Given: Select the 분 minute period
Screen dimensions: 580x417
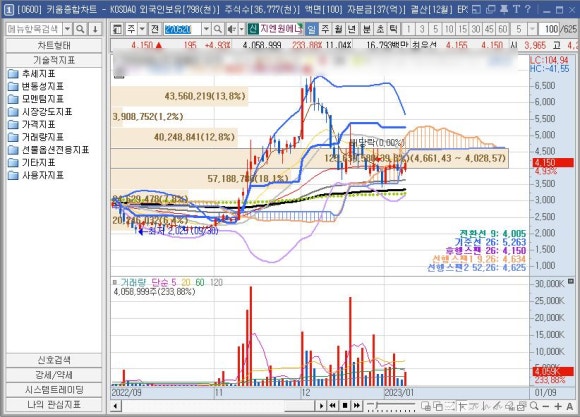Looking at the screenshot, I should point(366,29).
